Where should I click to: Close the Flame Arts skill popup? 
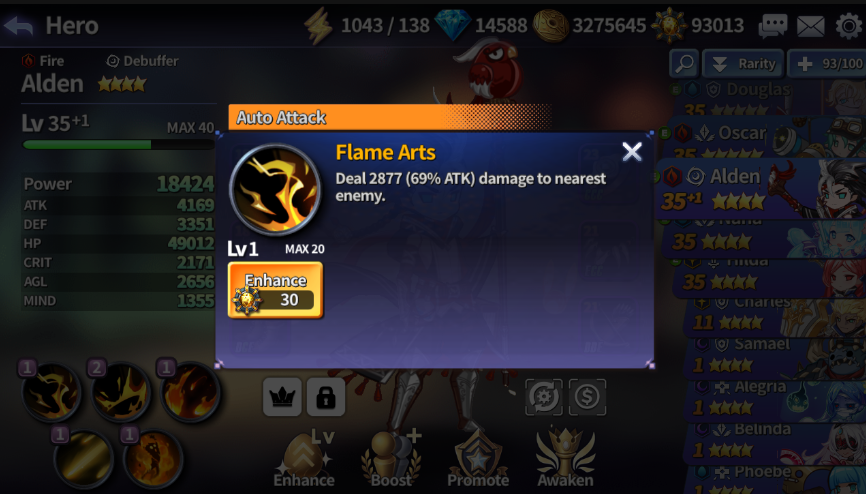click(632, 151)
